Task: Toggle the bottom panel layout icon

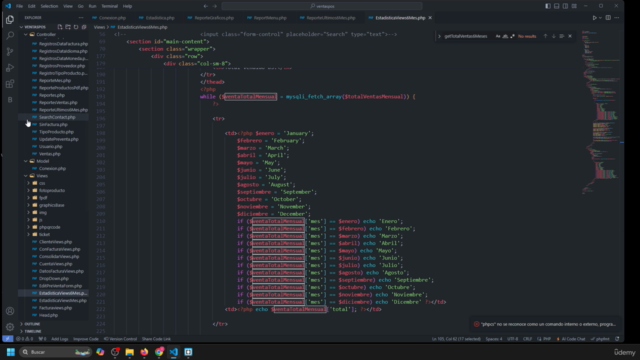Action: [x=556, y=6]
